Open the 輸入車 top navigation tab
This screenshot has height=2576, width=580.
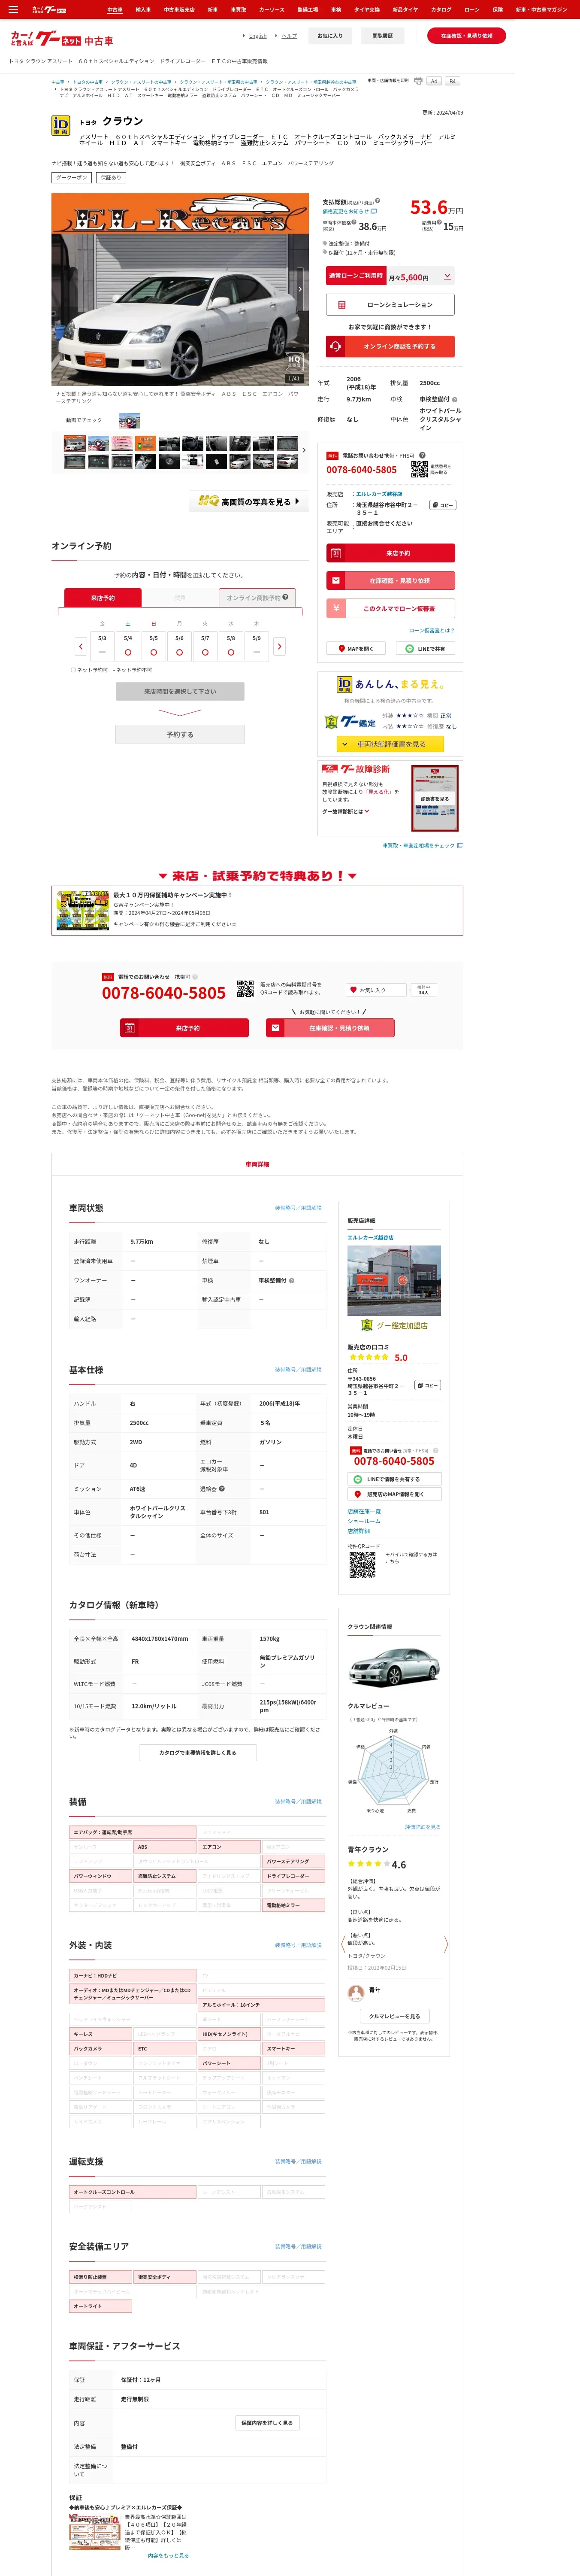143,10
